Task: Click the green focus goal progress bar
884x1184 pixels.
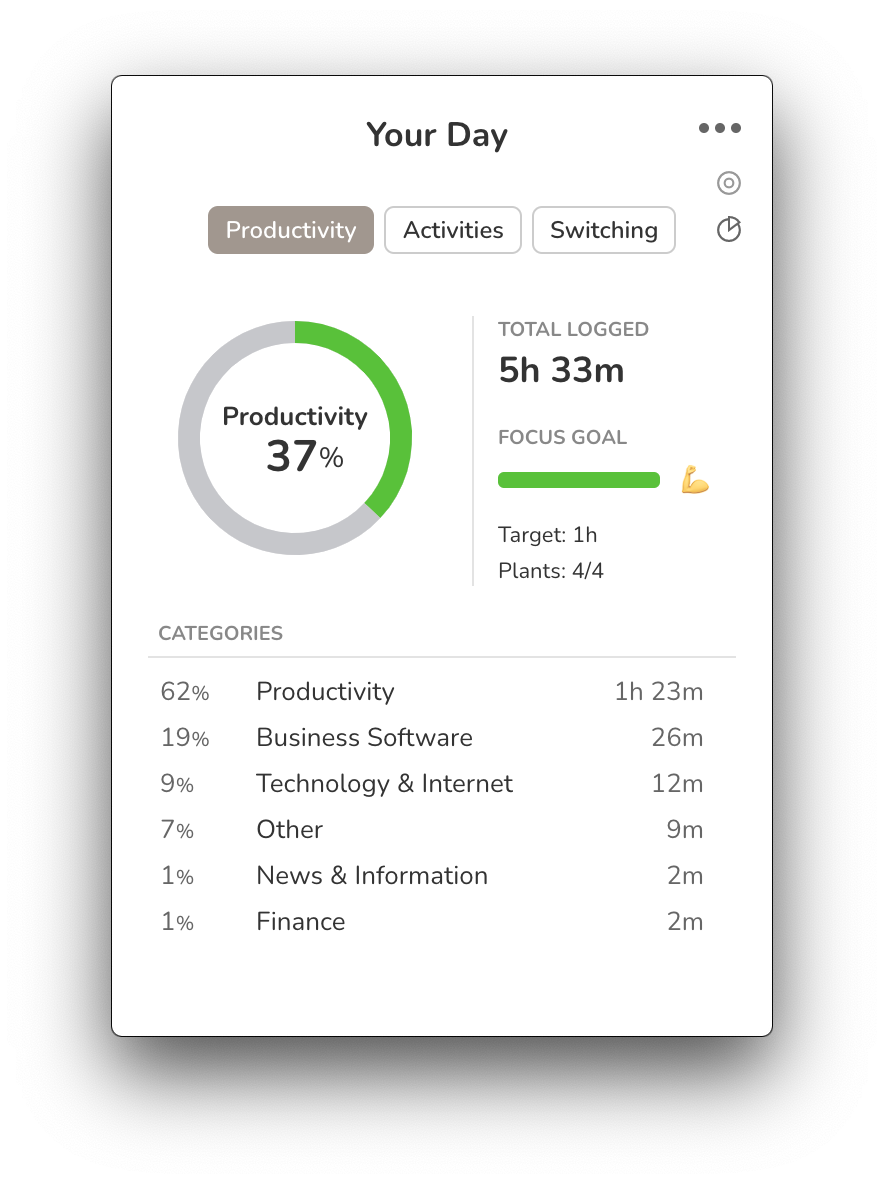Action: pos(579,480)
